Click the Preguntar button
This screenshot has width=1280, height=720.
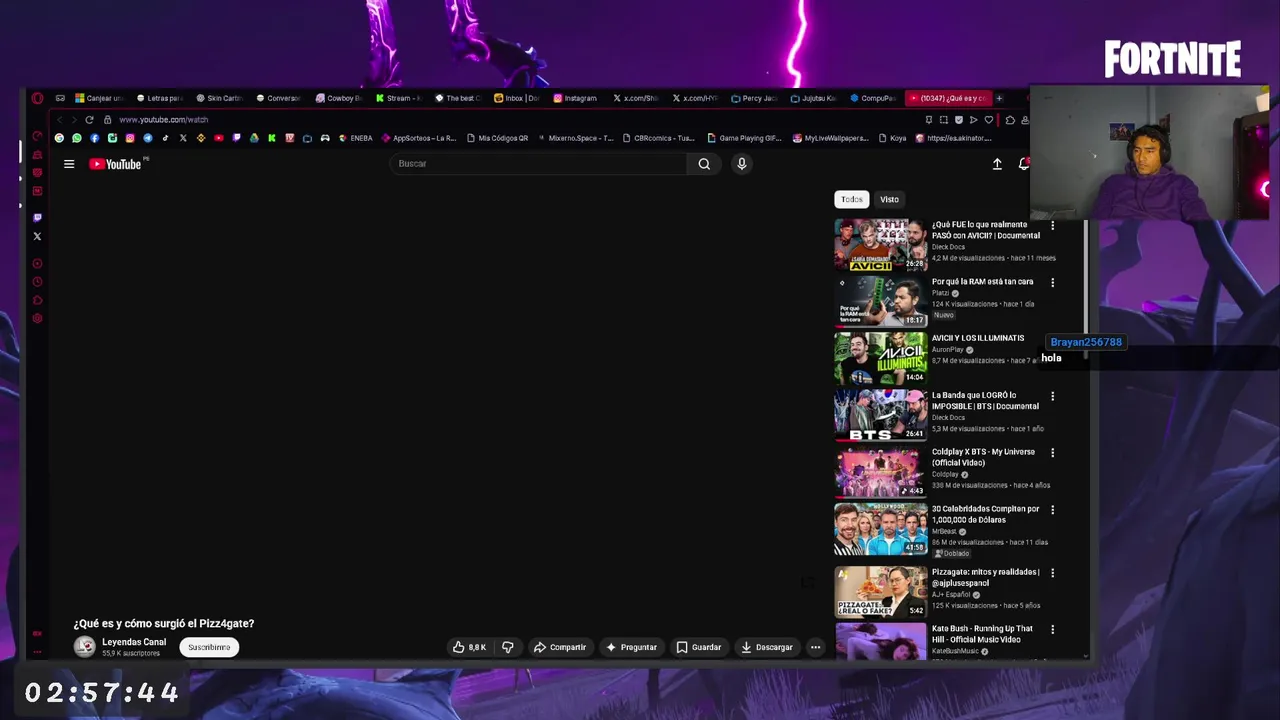click(631, 647)
